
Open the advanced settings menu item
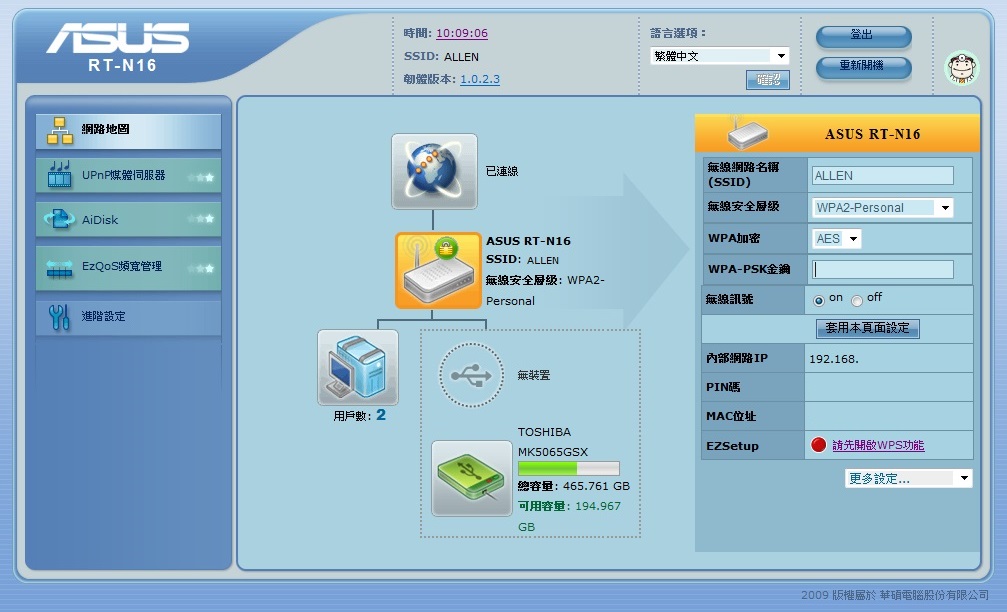point(128,317)
